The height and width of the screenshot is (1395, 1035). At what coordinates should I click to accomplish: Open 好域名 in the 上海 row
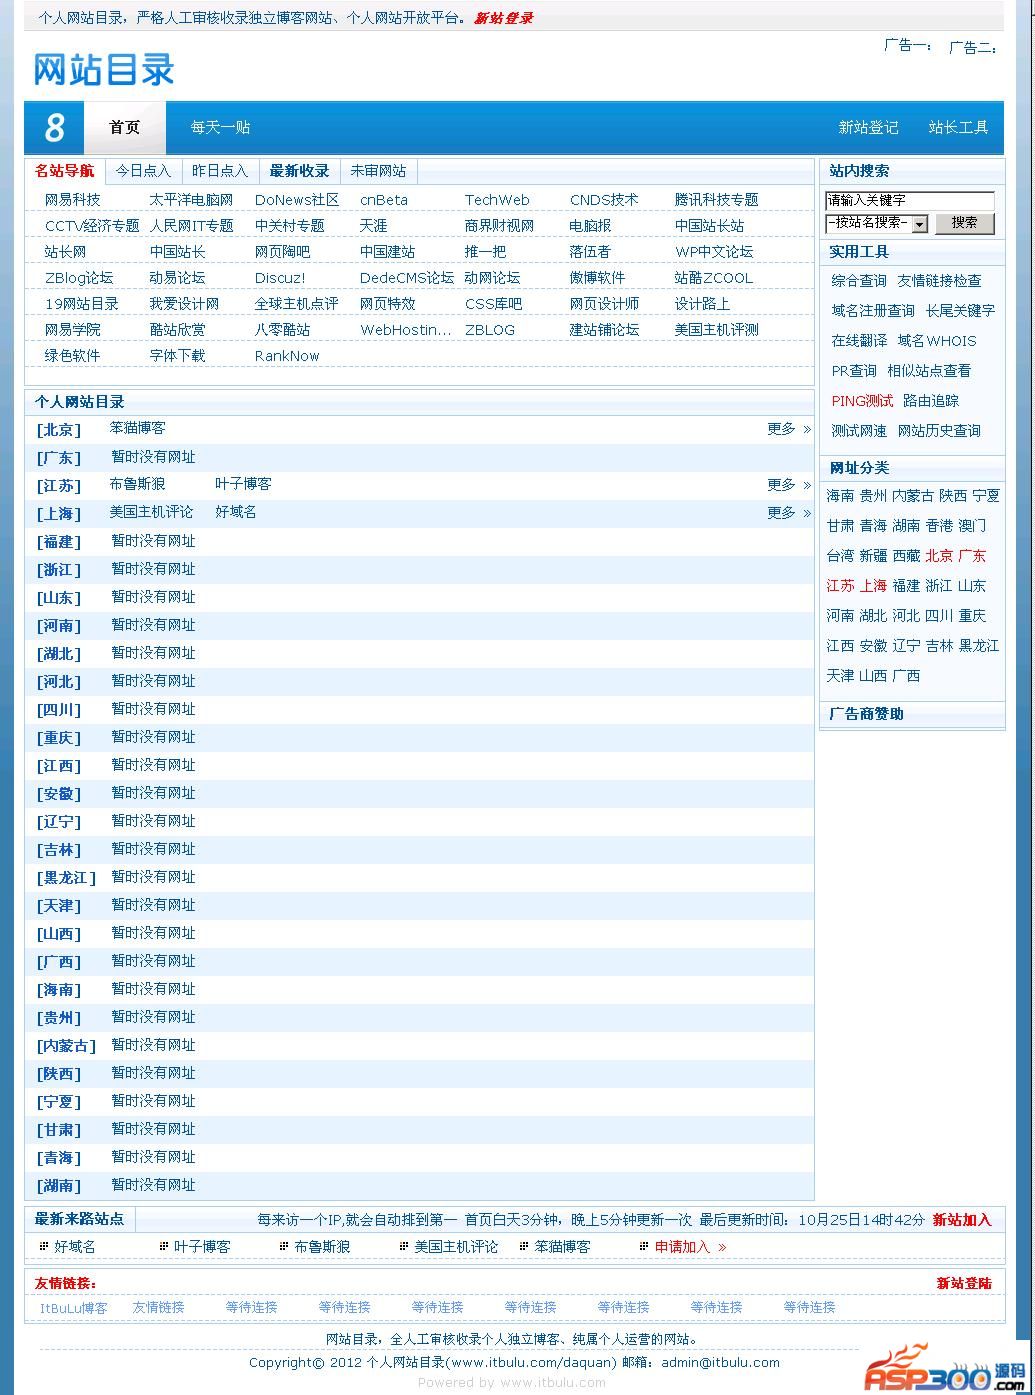pos(236,512)
